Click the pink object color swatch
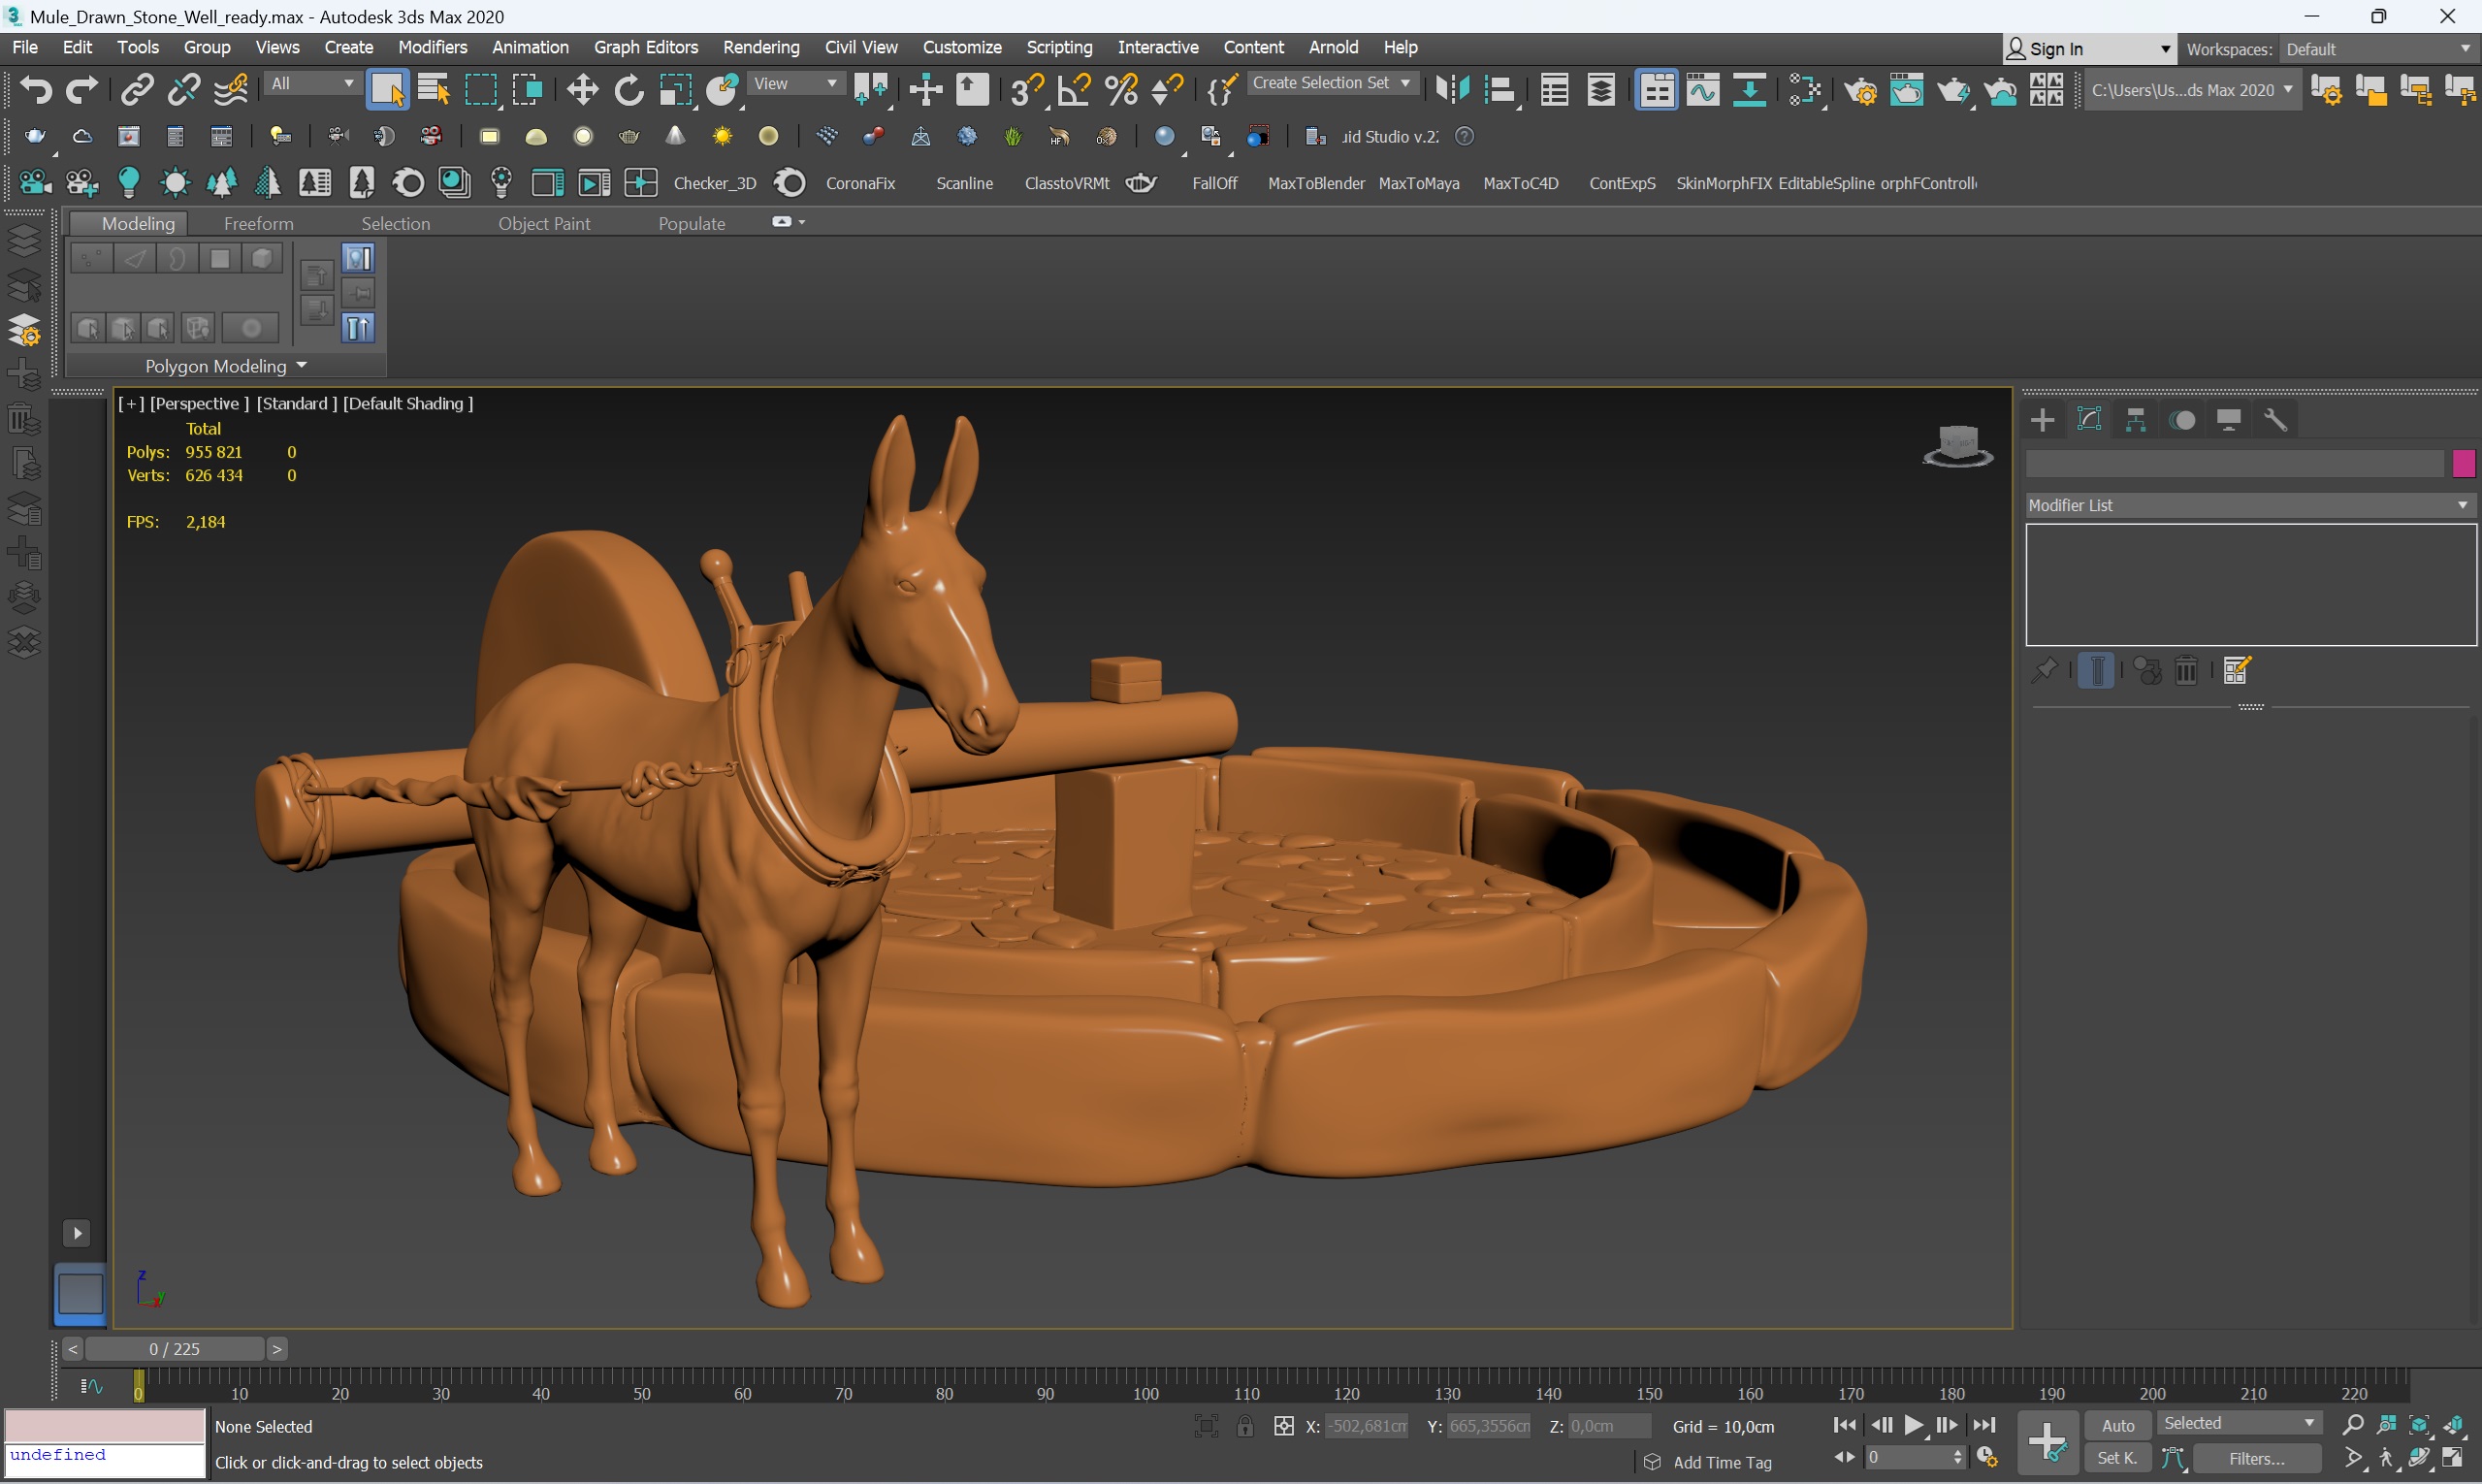Image resolution: width=2482 pixels, height=1484 pixels. [x=2463, y=464]
